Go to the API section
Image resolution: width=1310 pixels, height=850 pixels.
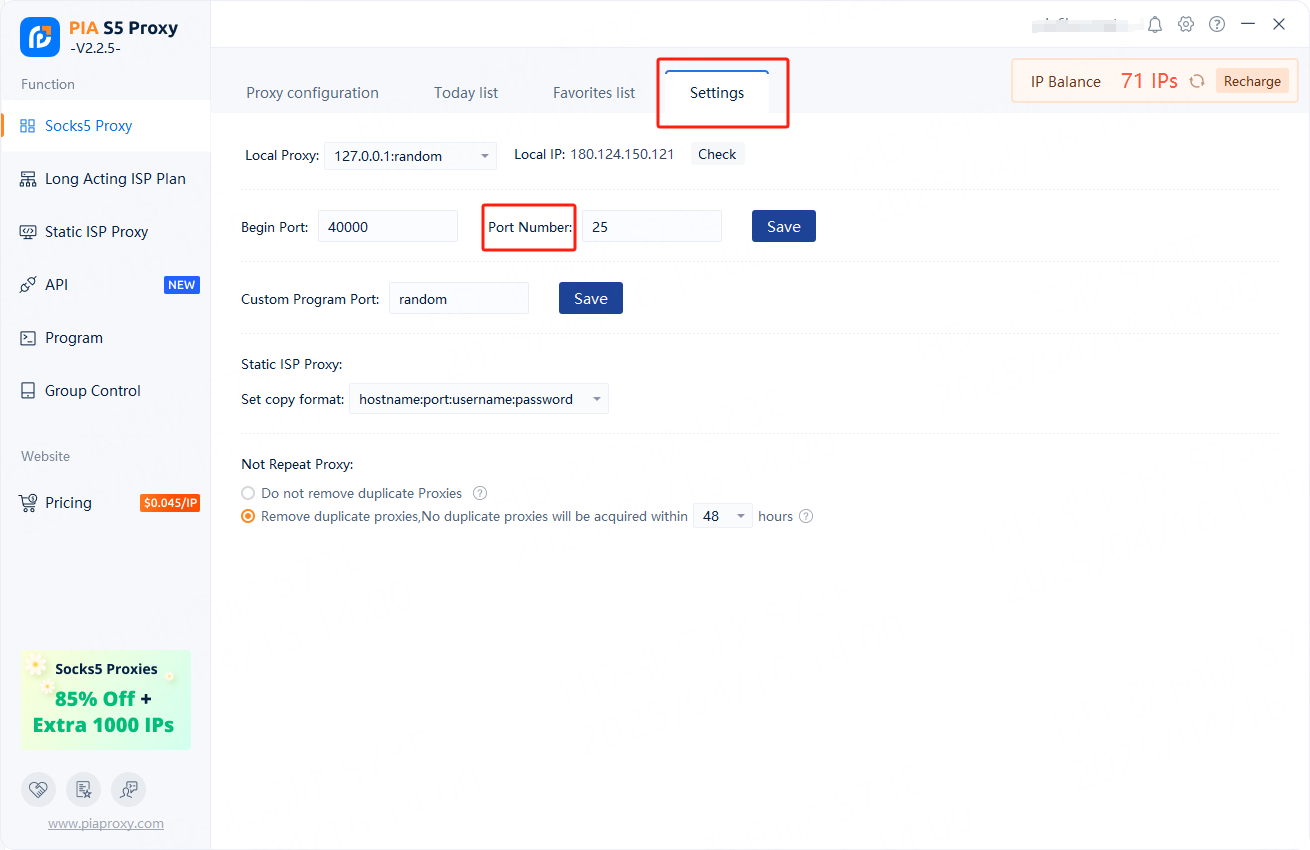coord(57,285)
